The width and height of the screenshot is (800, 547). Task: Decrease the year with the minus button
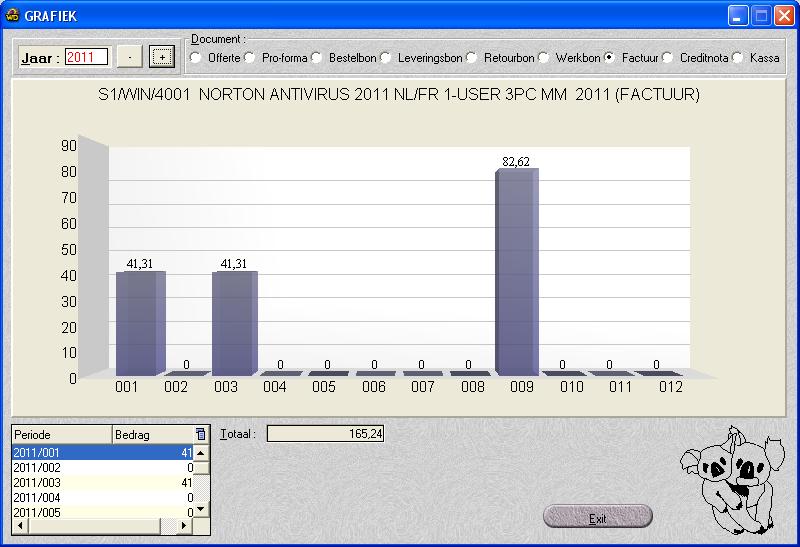130,57
